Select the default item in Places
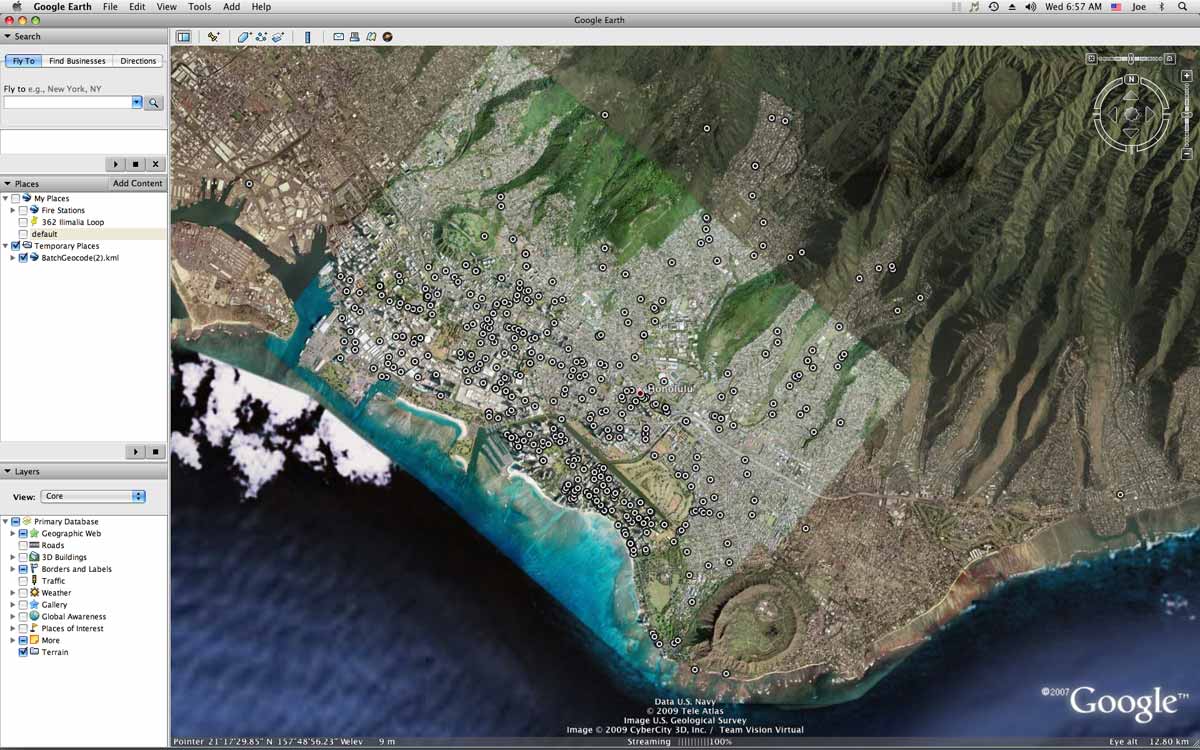 tap(44, 234)
